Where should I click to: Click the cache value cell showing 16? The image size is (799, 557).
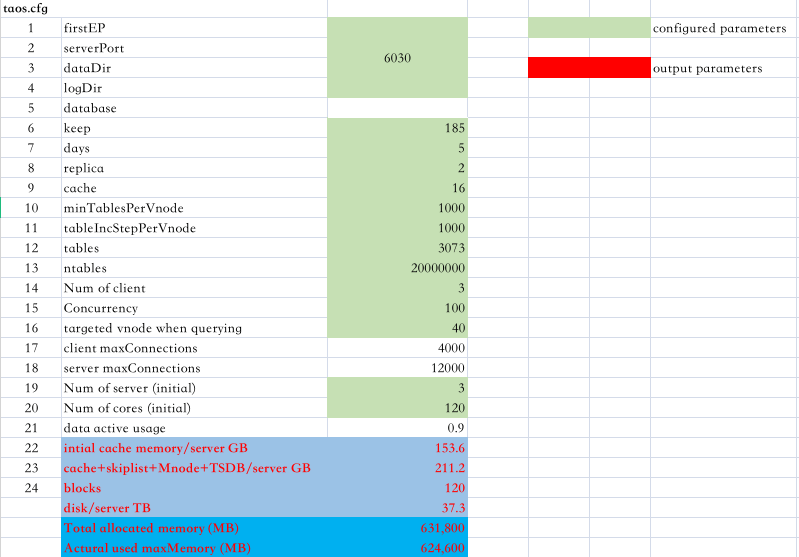pos(397,188)
